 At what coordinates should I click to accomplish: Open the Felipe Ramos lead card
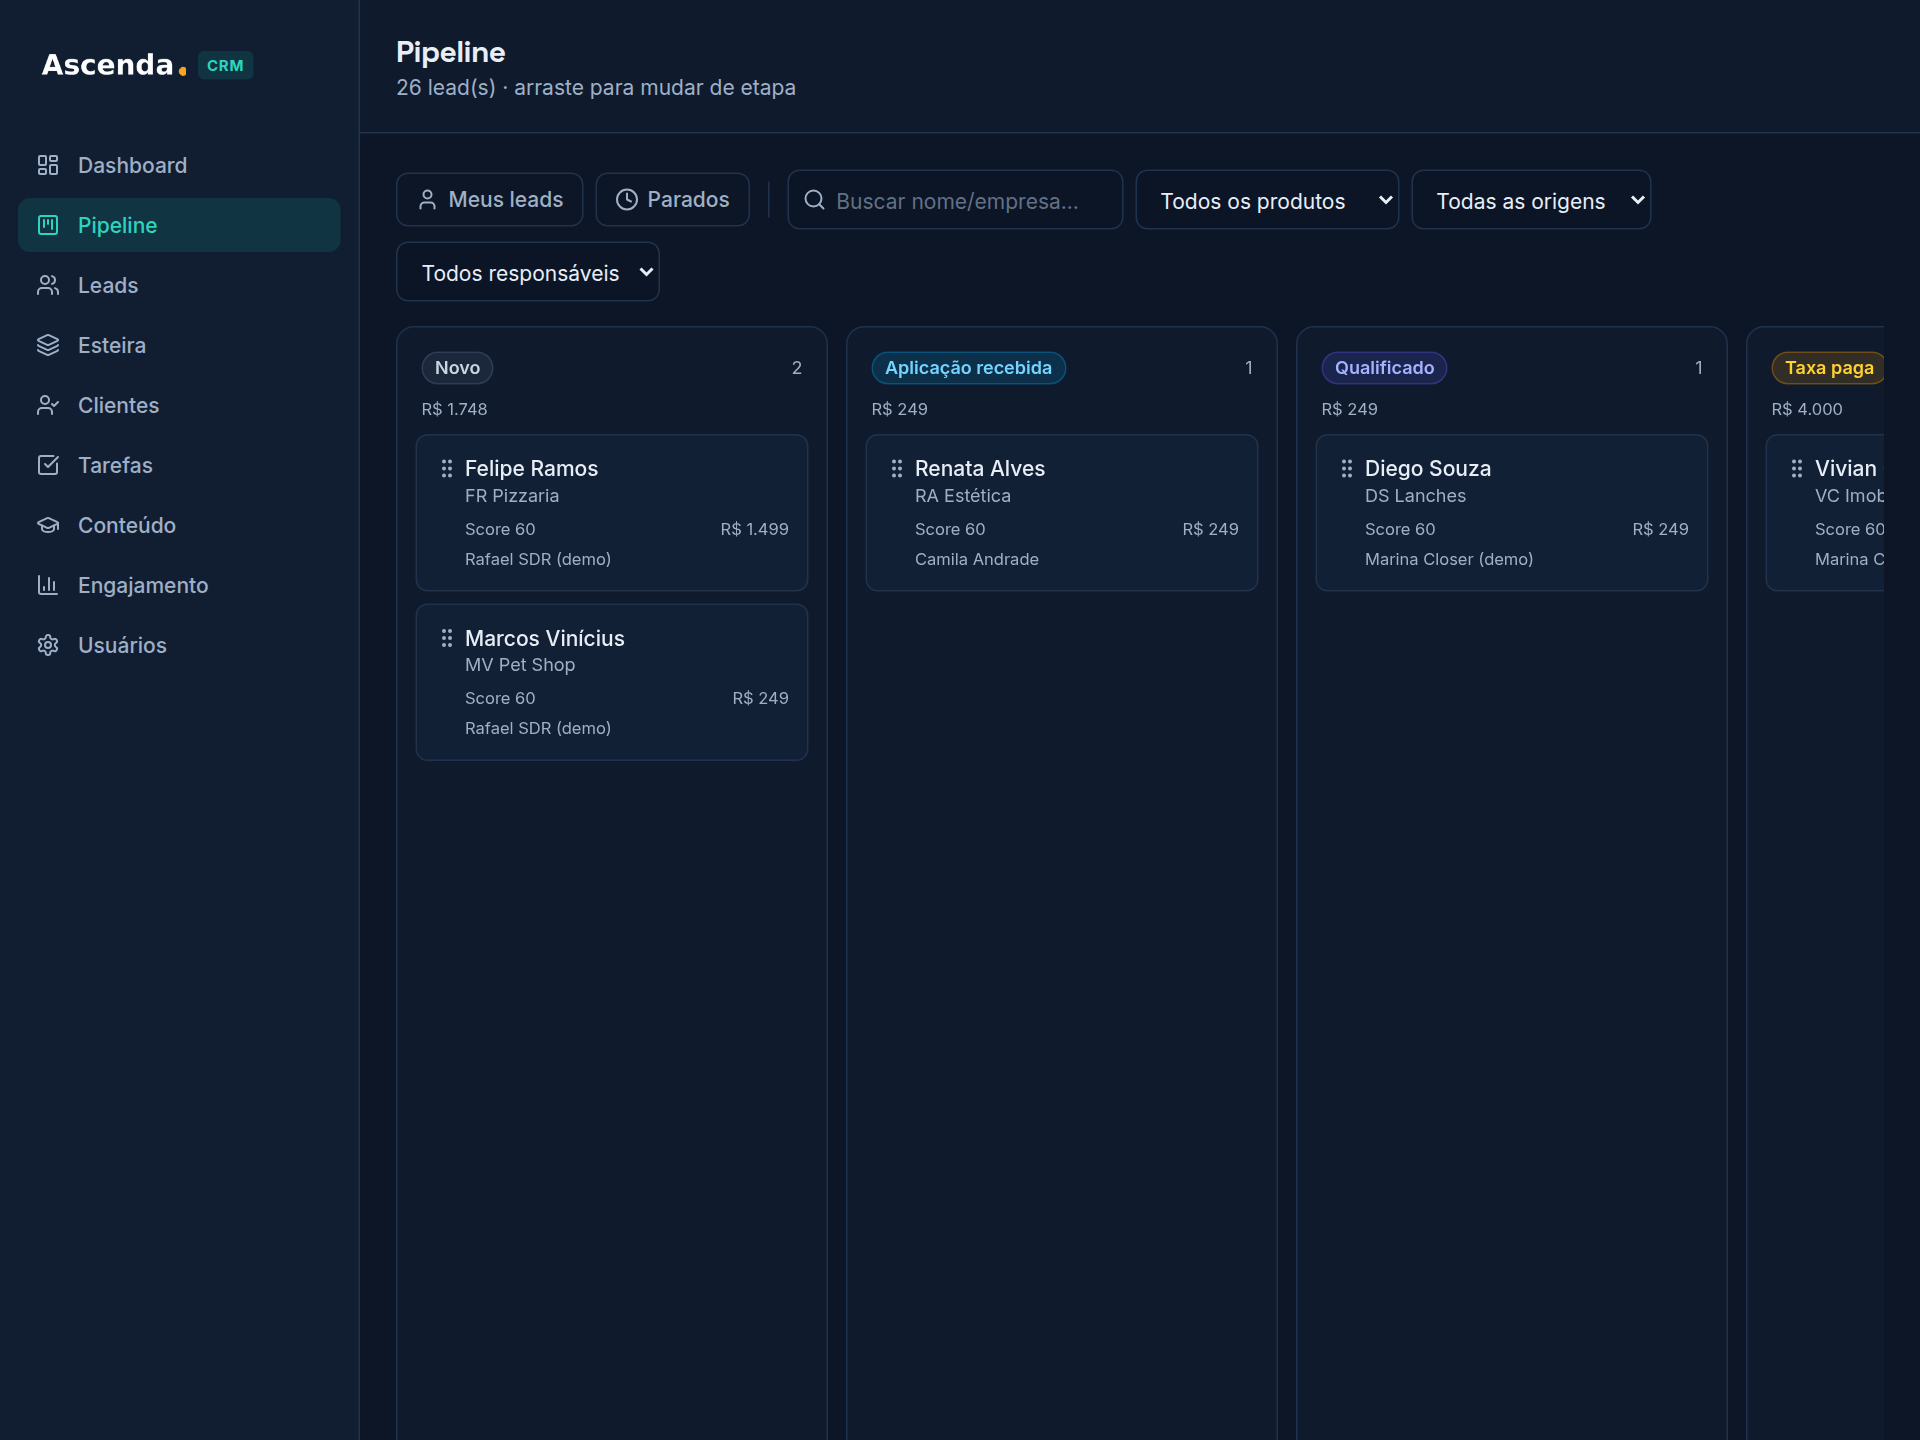[x=612, y=512]
